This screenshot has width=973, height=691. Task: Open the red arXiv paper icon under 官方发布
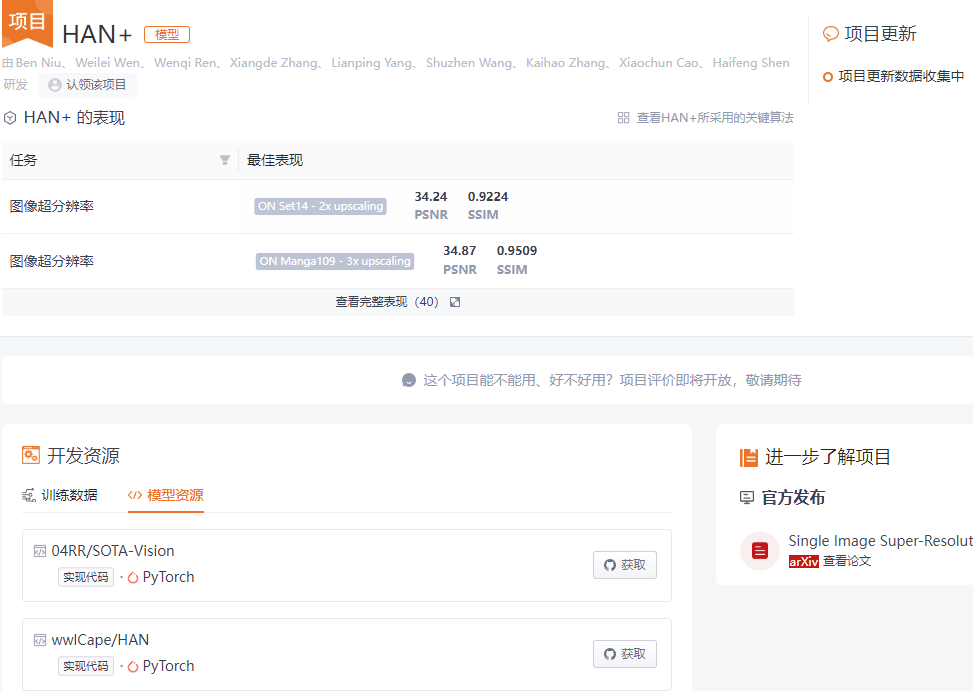point(759,550)
